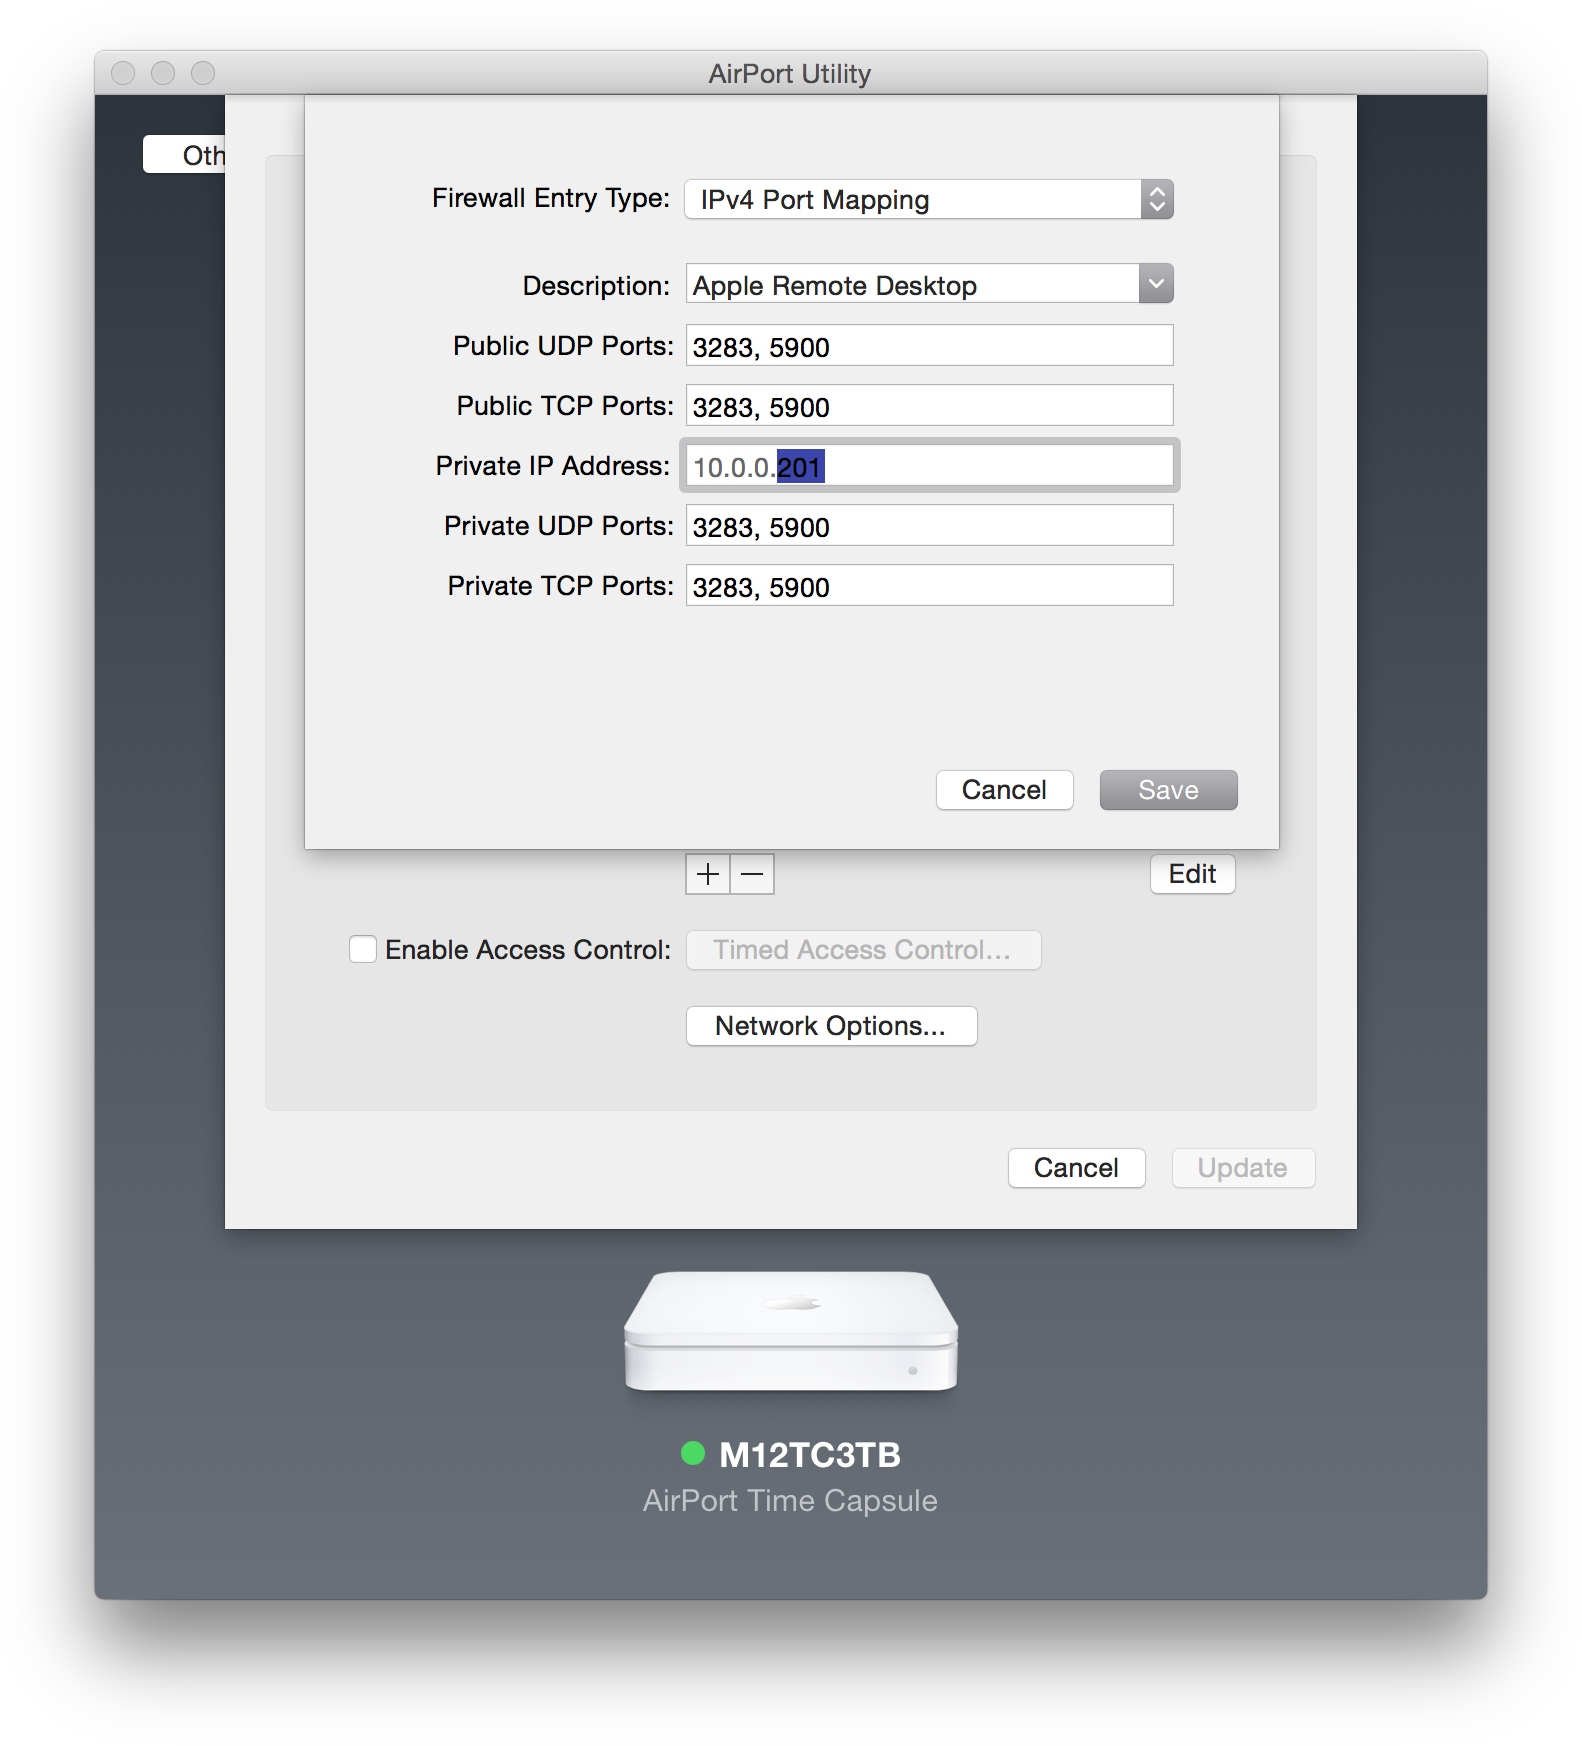This screenshot has width=1582, height=1746.
Task: Click the minus icon to remove entry
Action: [x=753, y=874]
